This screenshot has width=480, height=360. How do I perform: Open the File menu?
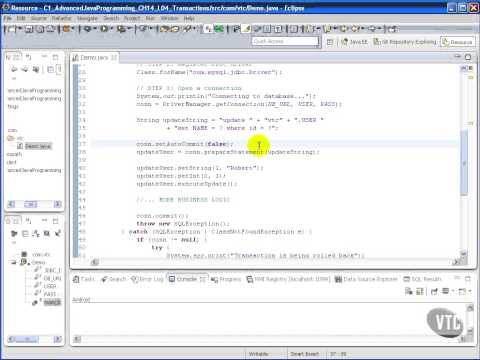tap(8, 18)
